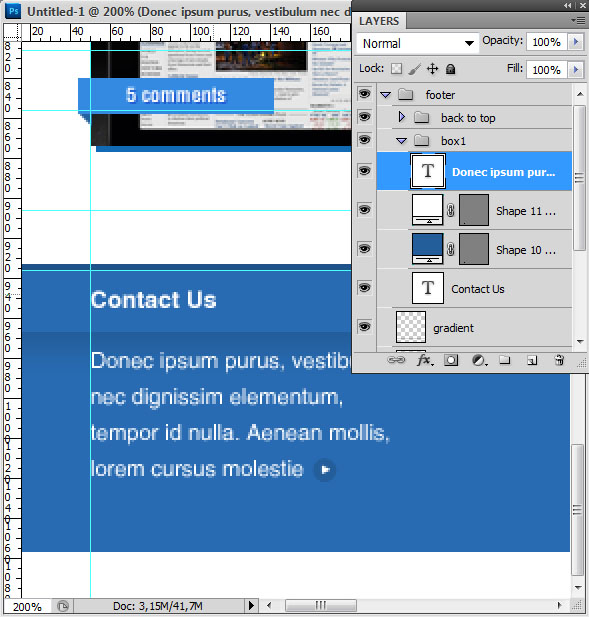Hide the gradient layer

point(364,327)
